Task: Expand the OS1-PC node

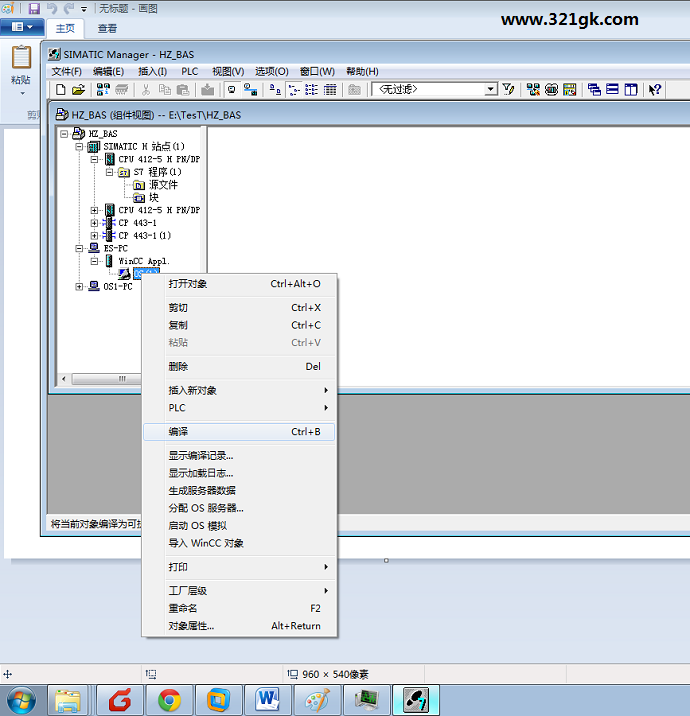Action: 79,287
